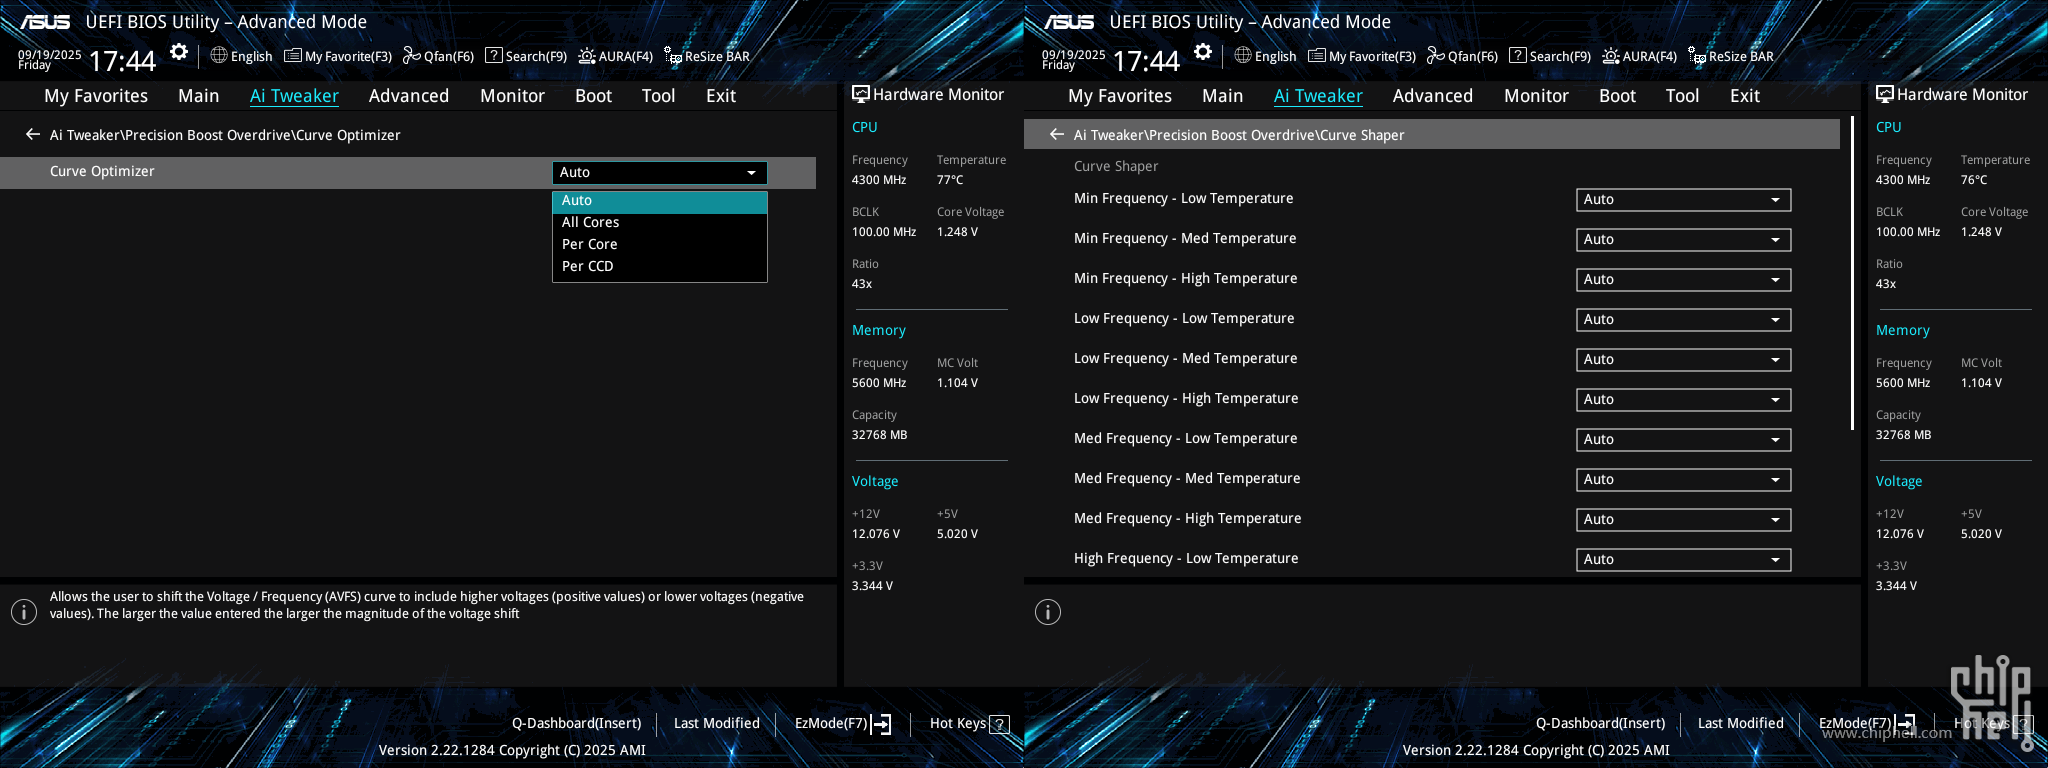Switch to Monitor tab in right BIOS
Screen dimensions: 2048x768
click(1536, 96)
